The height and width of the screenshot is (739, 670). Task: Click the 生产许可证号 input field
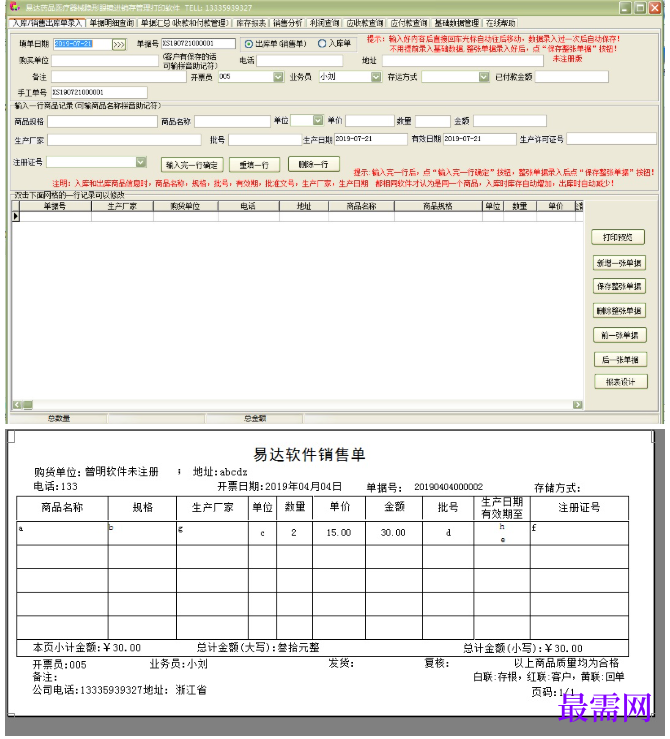[x=611, y=139]
